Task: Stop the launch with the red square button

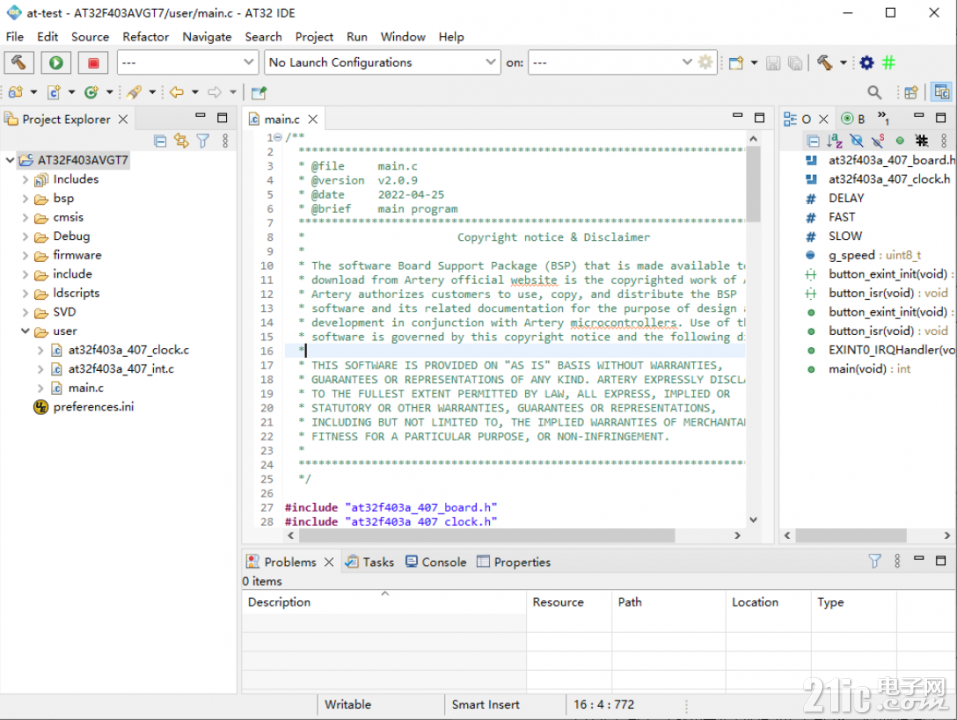Action: [93, 62]
